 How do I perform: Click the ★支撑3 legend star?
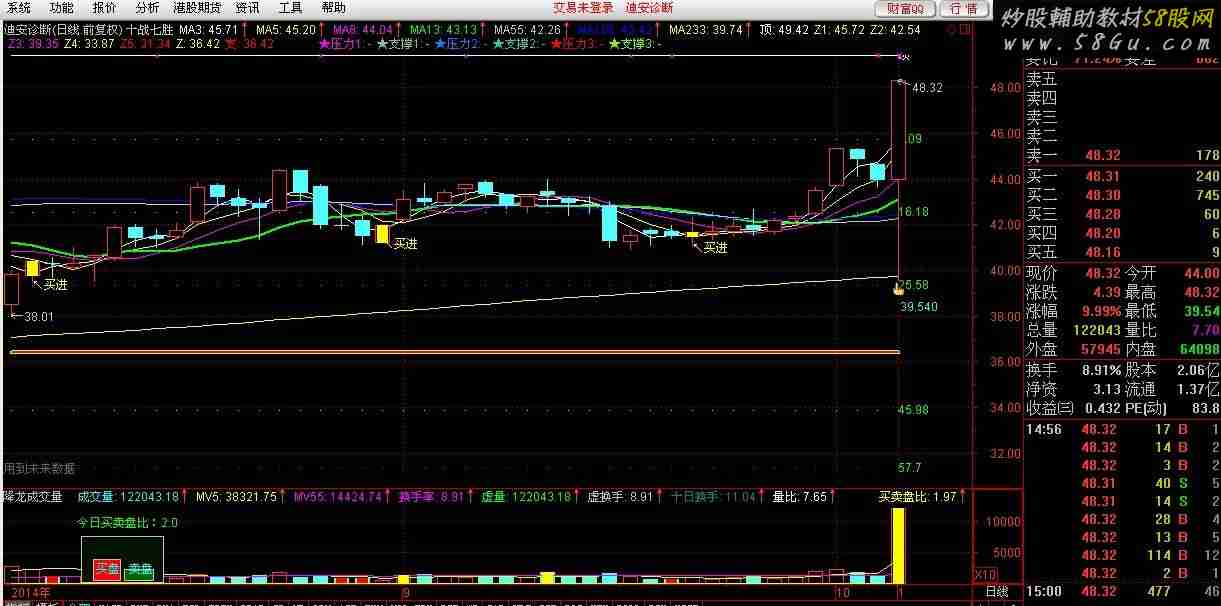pyautogui.click(x=613, y=44)
